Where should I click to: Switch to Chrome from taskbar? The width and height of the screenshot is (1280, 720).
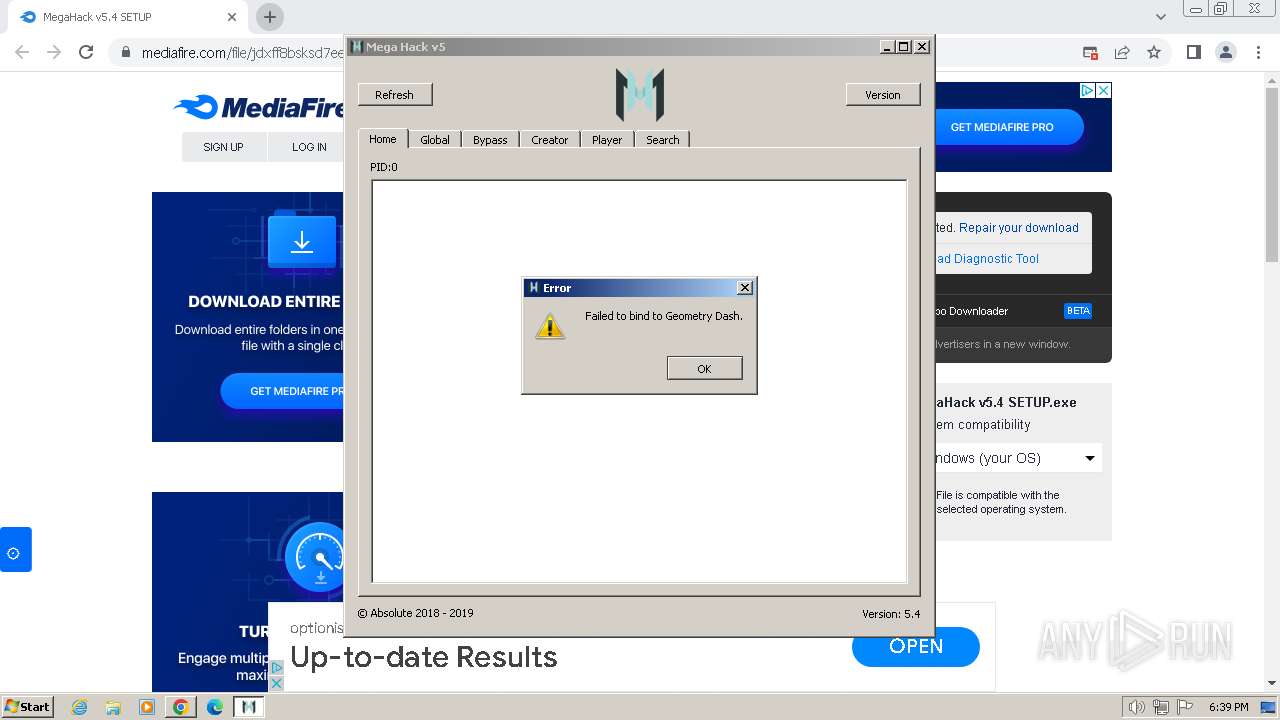click(x=180, y=707)
